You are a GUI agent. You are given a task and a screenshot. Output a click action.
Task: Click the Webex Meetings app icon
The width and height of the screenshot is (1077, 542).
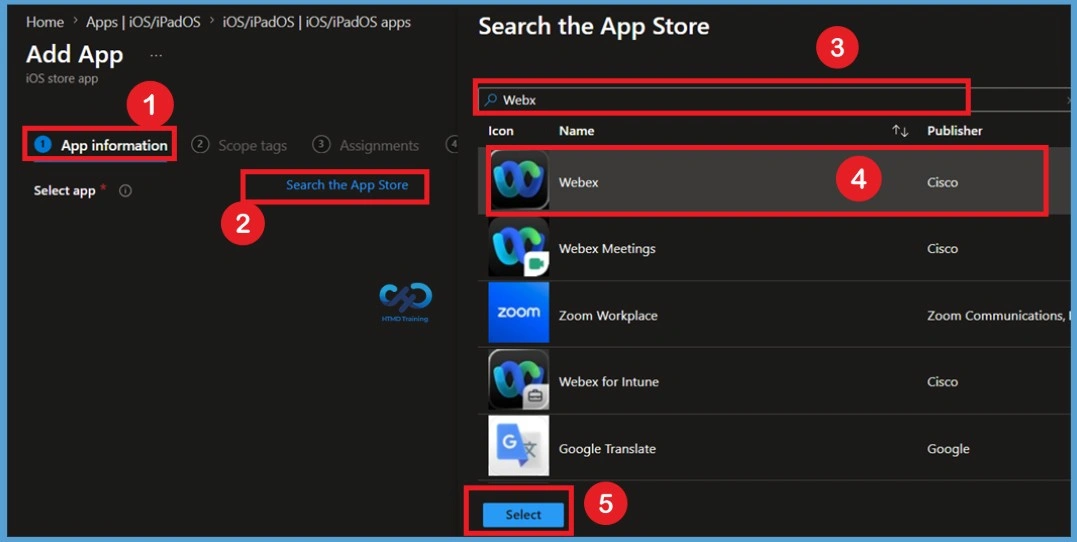coord(519,247)
